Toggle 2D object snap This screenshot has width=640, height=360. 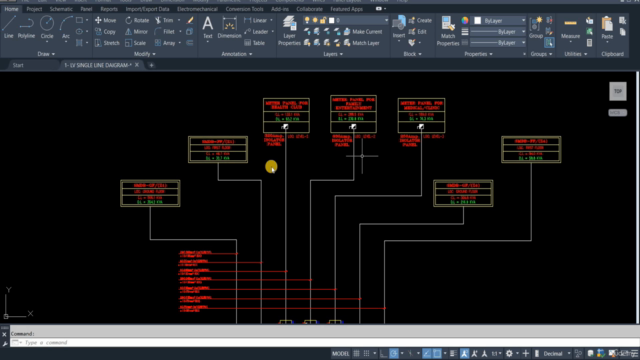[437, 353]
